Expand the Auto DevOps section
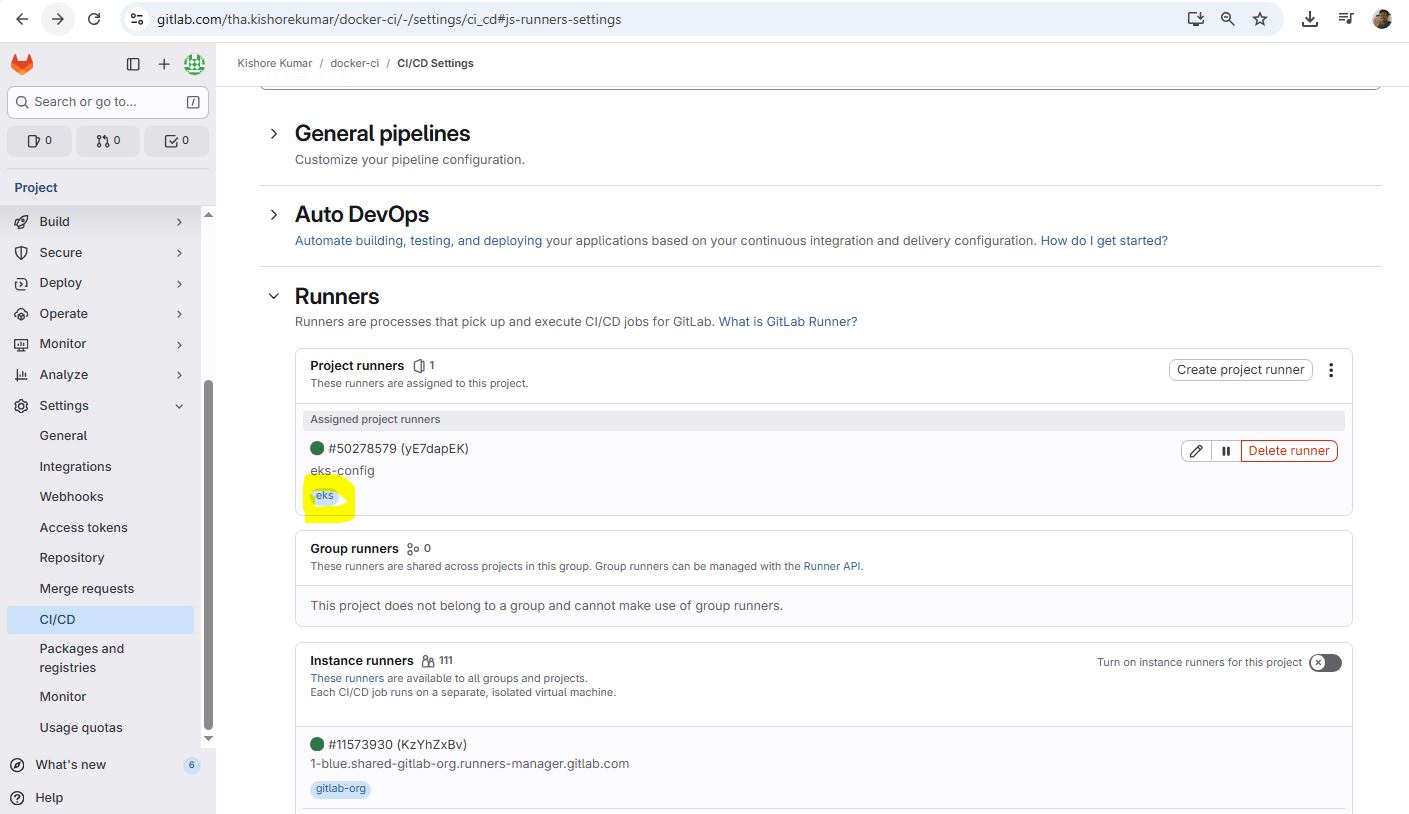 pyautogui.click(x=274, y=215)
